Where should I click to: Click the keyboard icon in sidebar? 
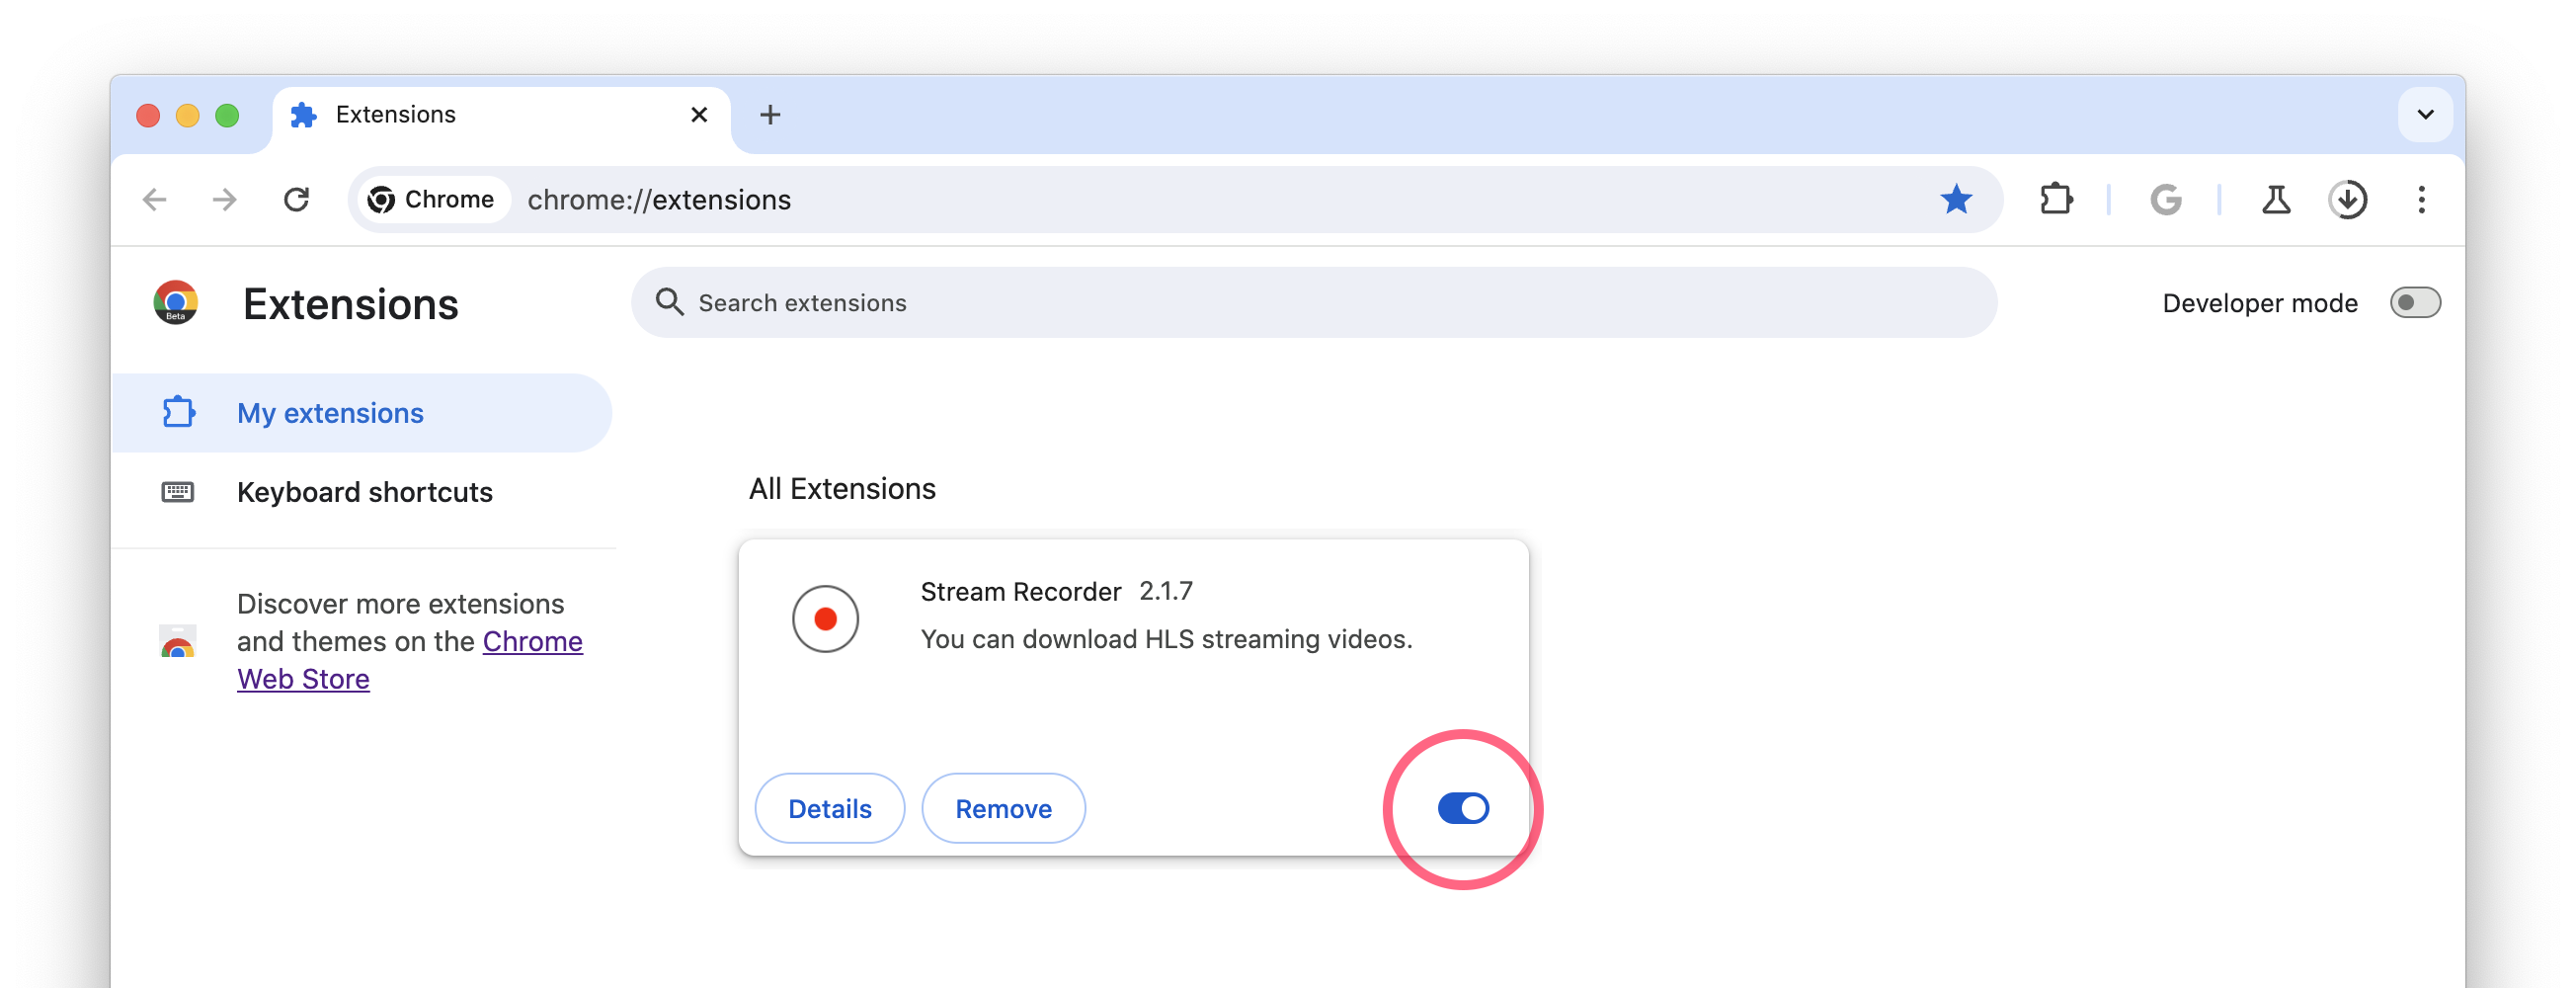point(178,492)
